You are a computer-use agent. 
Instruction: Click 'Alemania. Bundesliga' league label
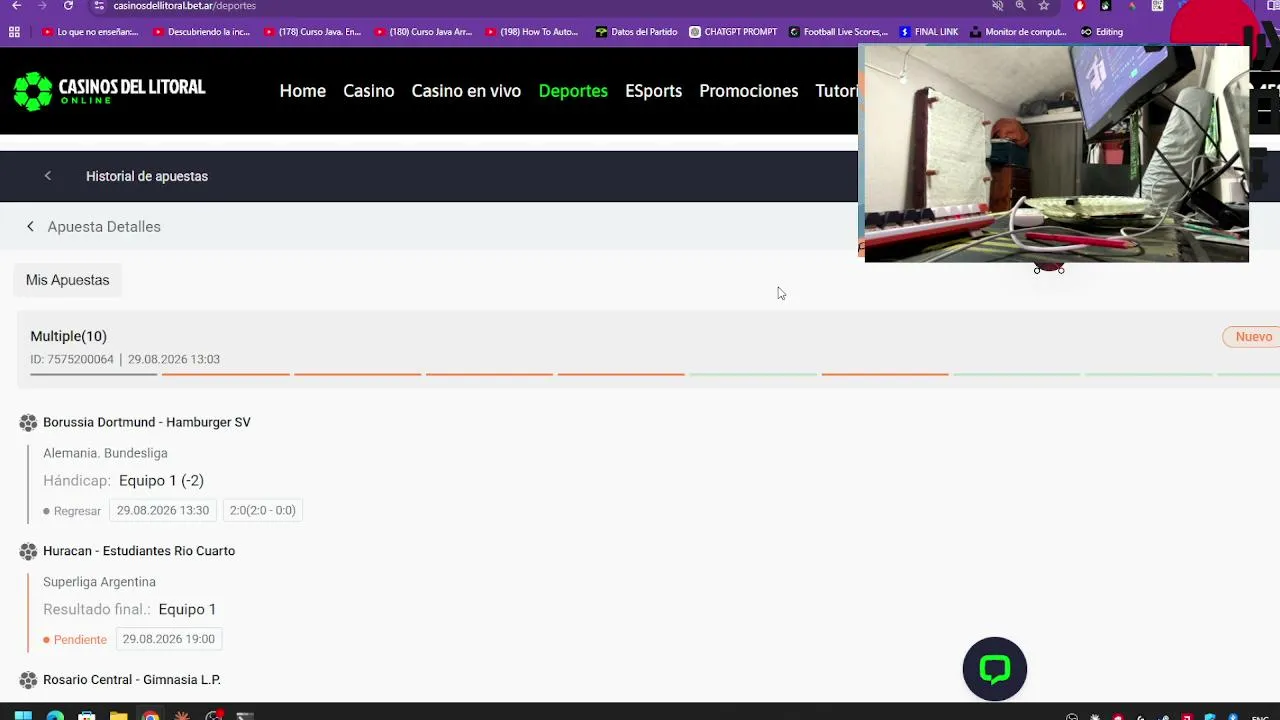(x=105, y=453)
